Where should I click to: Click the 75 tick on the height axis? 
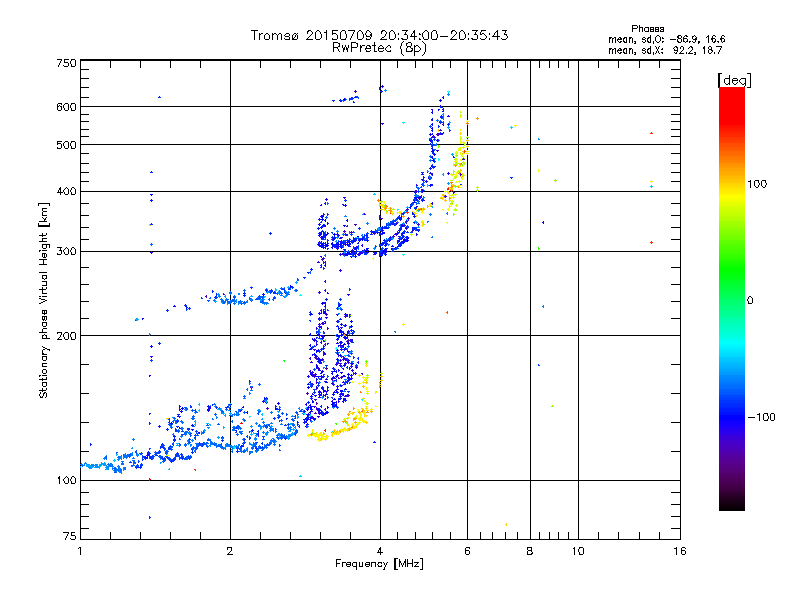point(69,537)
